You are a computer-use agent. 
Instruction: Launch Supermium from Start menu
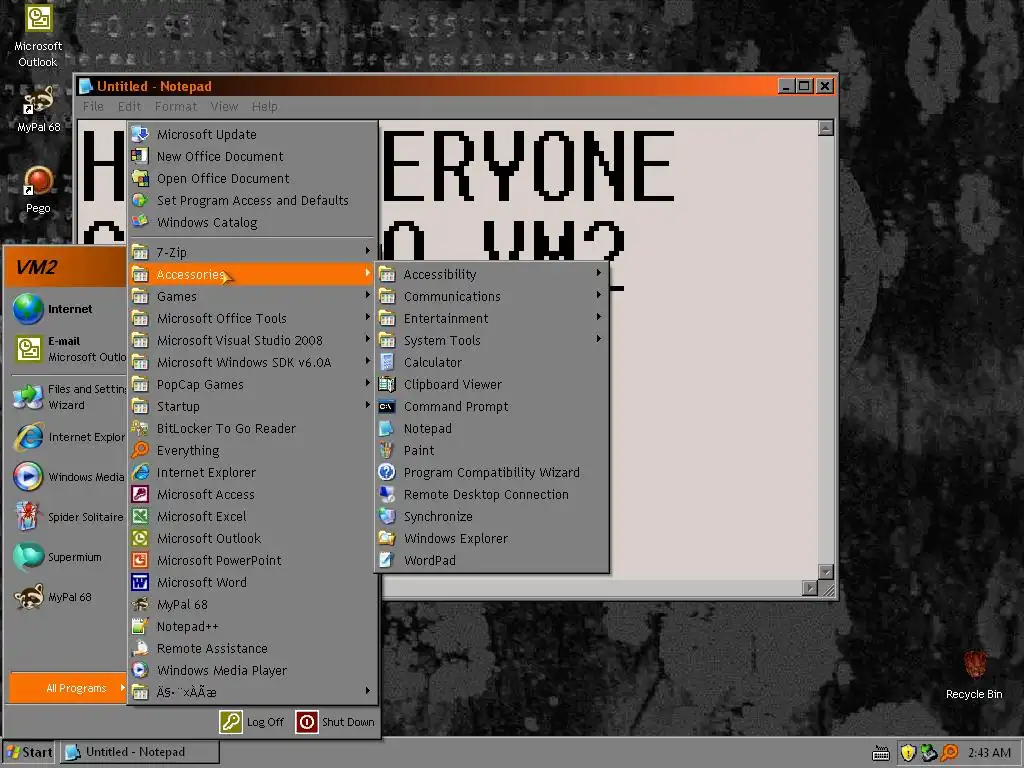[68, 557]
